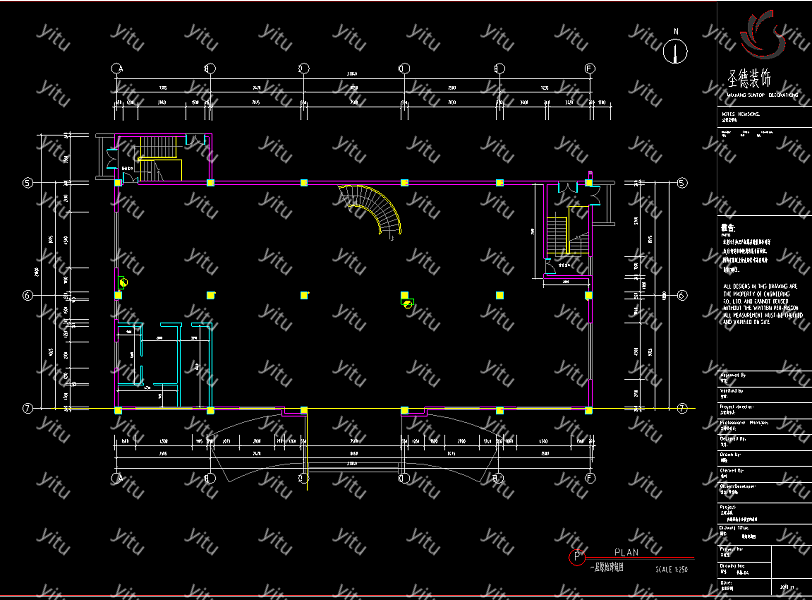The image size is (812, 600).
Task: Select grid bubble 5 on left side
Action: (28, 183)
